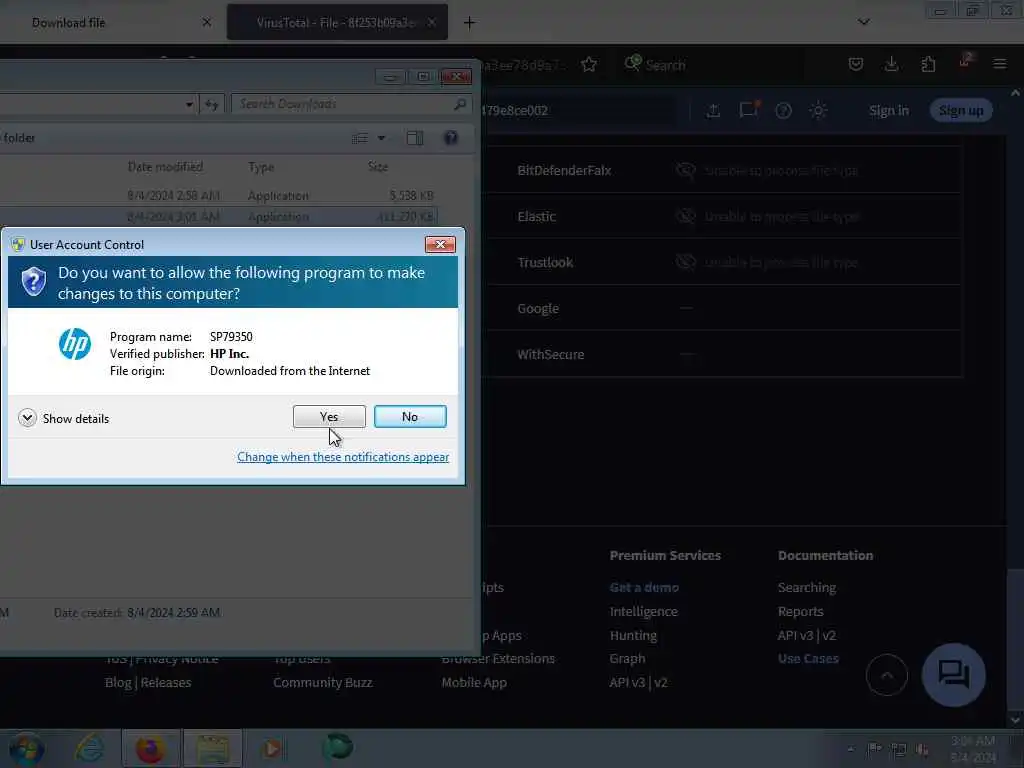
Task: Open the Mobile App footer link
Action: click(x=474, y=682)
